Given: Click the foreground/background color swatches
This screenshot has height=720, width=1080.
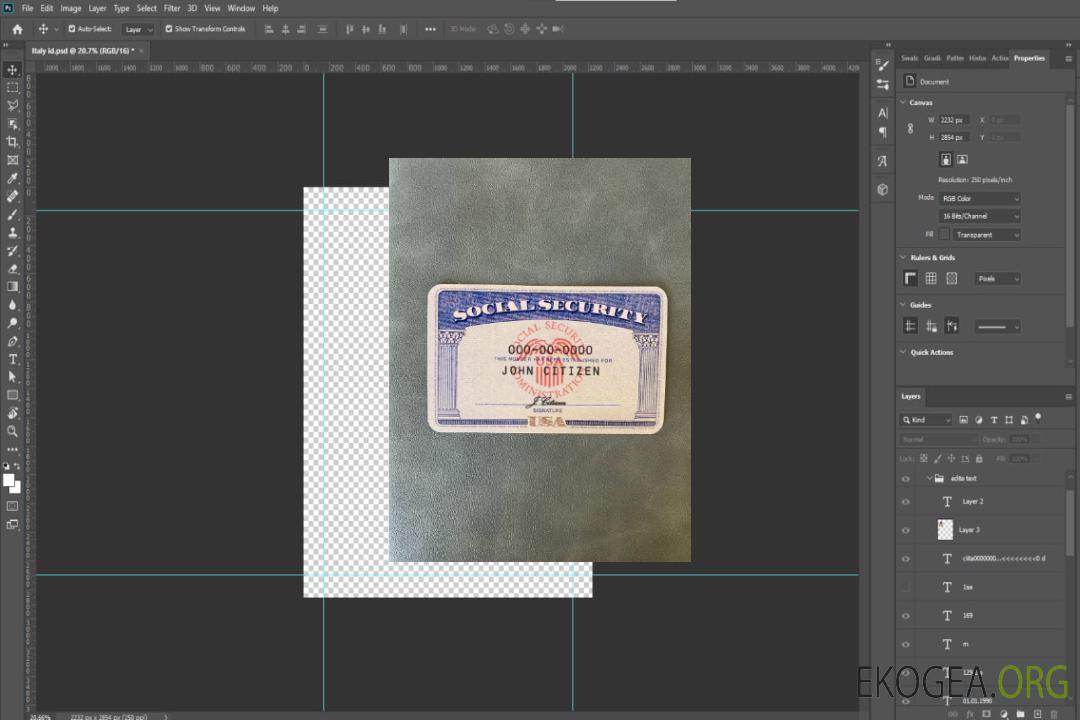Looking at the screenshot, I should 12,483.
